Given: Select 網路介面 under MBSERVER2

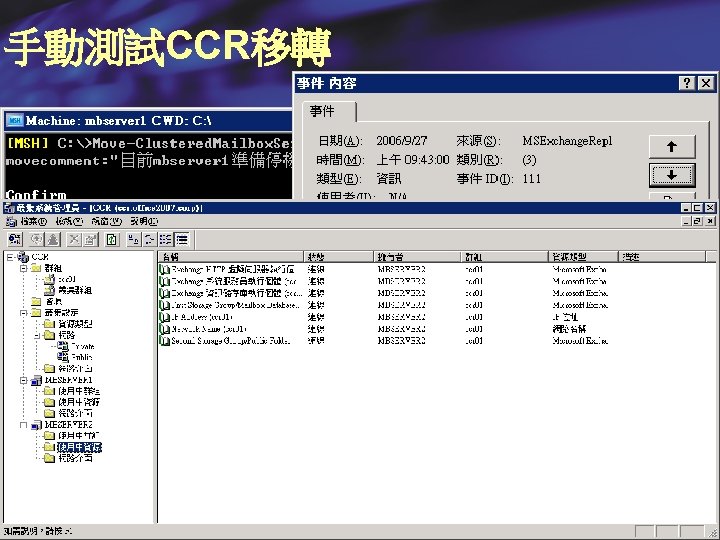Looking at the screenshot, I should click(x=75, y=458).
